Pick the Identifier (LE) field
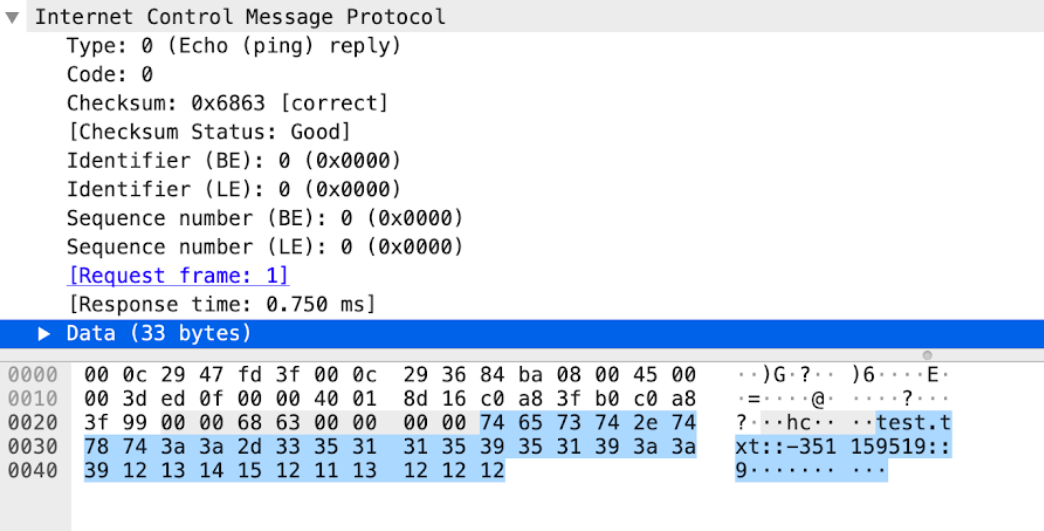 pyautogui.click(x=233, y=189)
